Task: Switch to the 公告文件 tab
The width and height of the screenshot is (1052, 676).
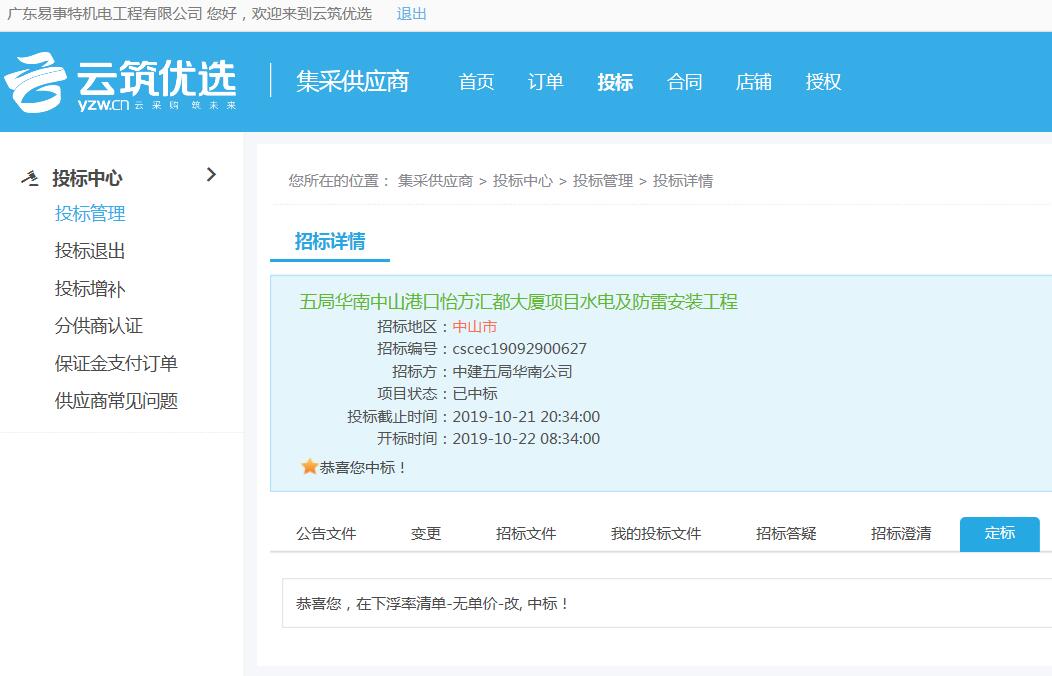Action: click(326, 534)
